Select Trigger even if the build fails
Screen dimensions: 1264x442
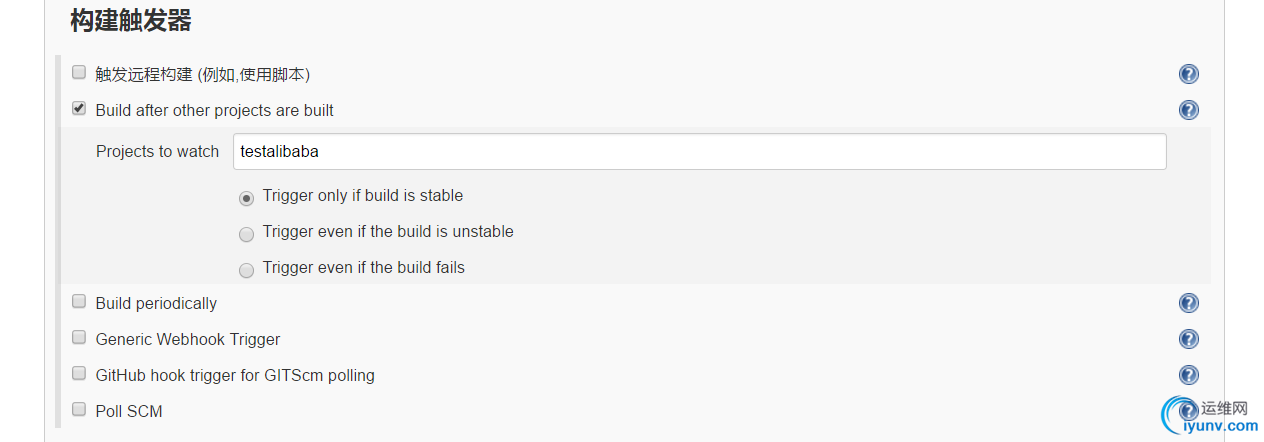246,270
